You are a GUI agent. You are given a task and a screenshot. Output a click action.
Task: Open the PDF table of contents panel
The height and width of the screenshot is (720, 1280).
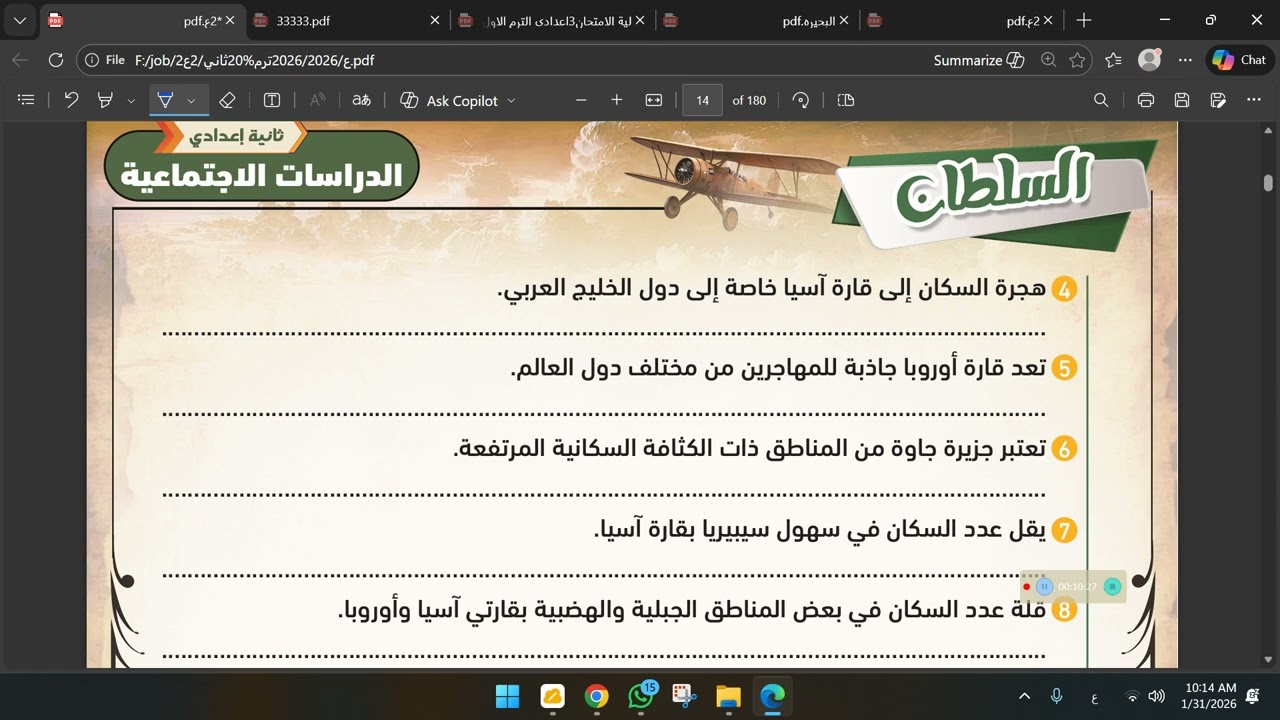[27, 100]
